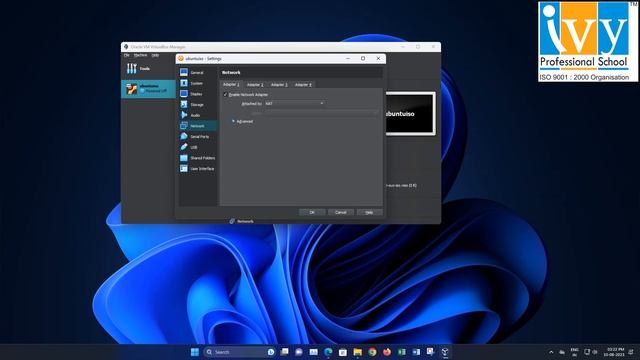Show hidden system tray icons
Viewport: 640px width, 360px height.
click(x=551, y=352)
